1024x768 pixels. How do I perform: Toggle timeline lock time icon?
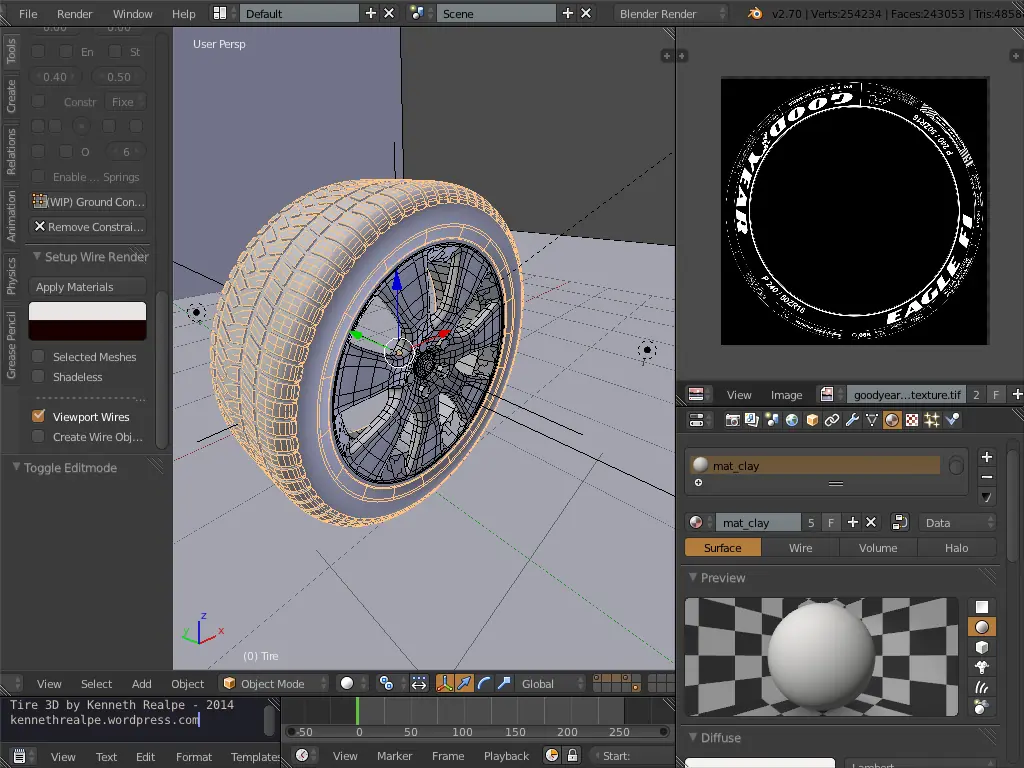coord(572,756)
